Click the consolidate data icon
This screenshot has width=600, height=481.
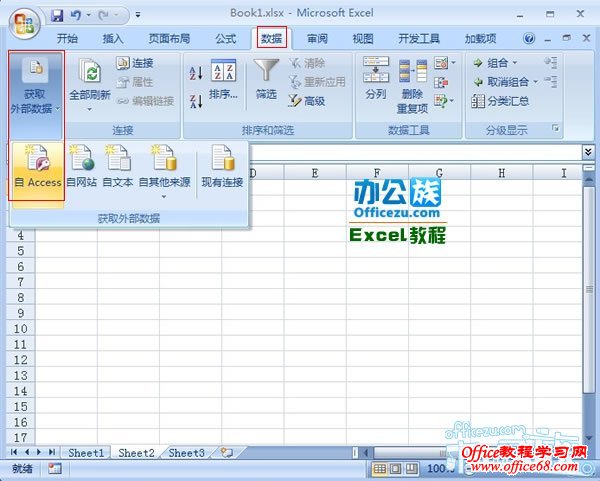pos(441,82)
